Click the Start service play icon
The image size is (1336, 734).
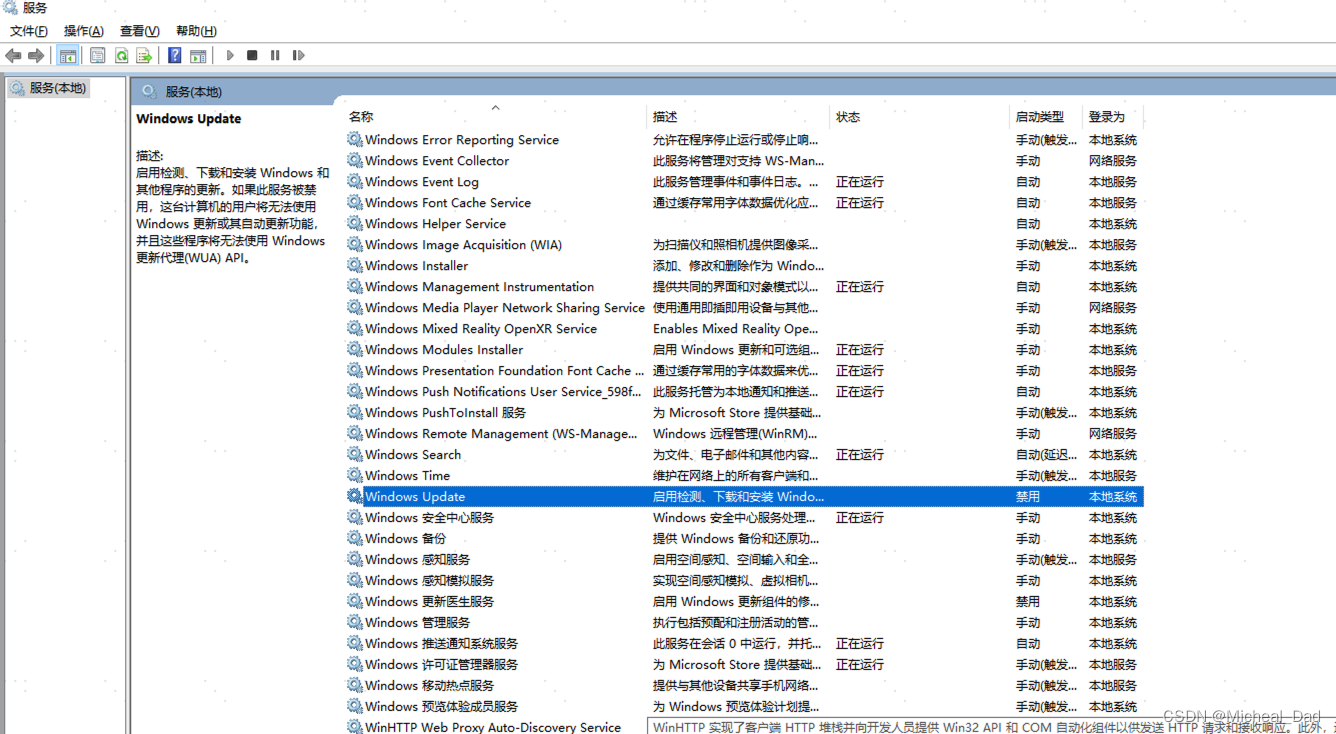[x=230, y=56]
